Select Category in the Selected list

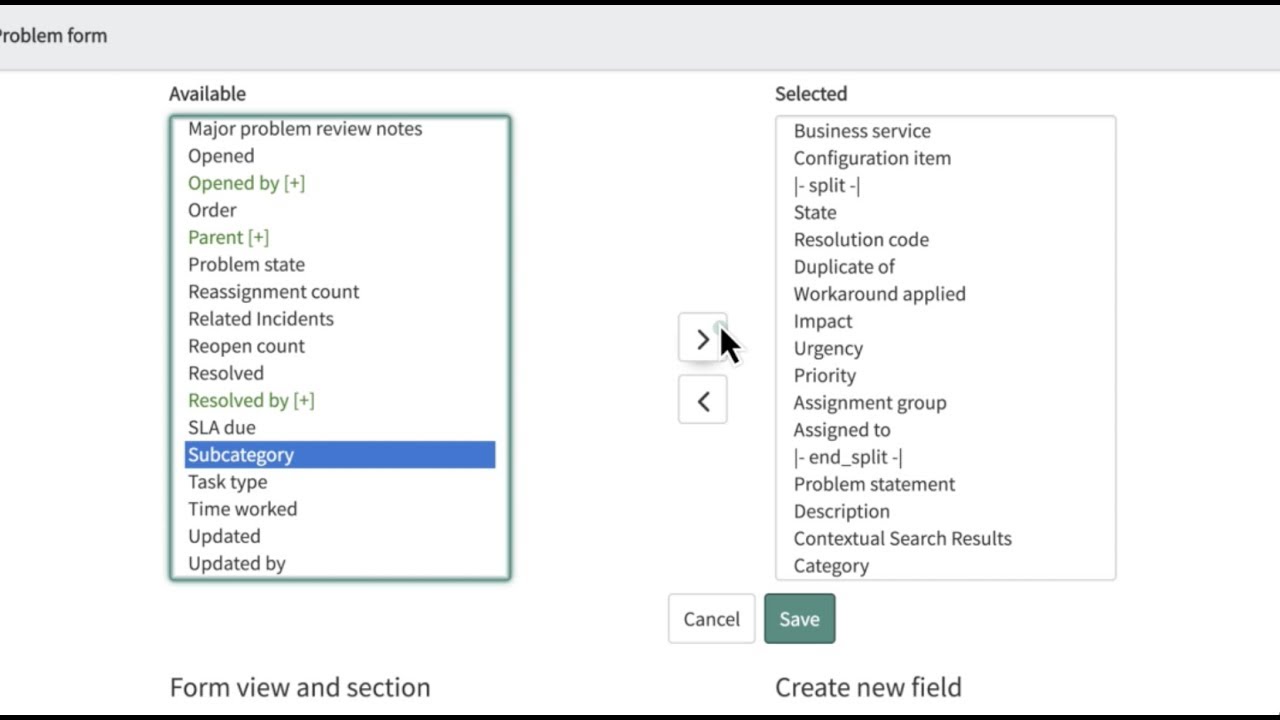(830, 565)
